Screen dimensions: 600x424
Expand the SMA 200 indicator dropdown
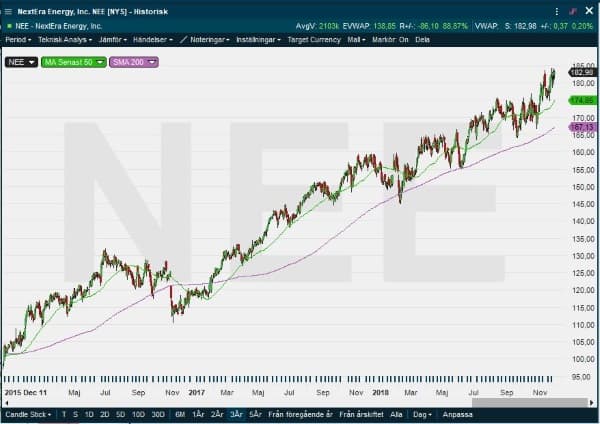point(134,62)
